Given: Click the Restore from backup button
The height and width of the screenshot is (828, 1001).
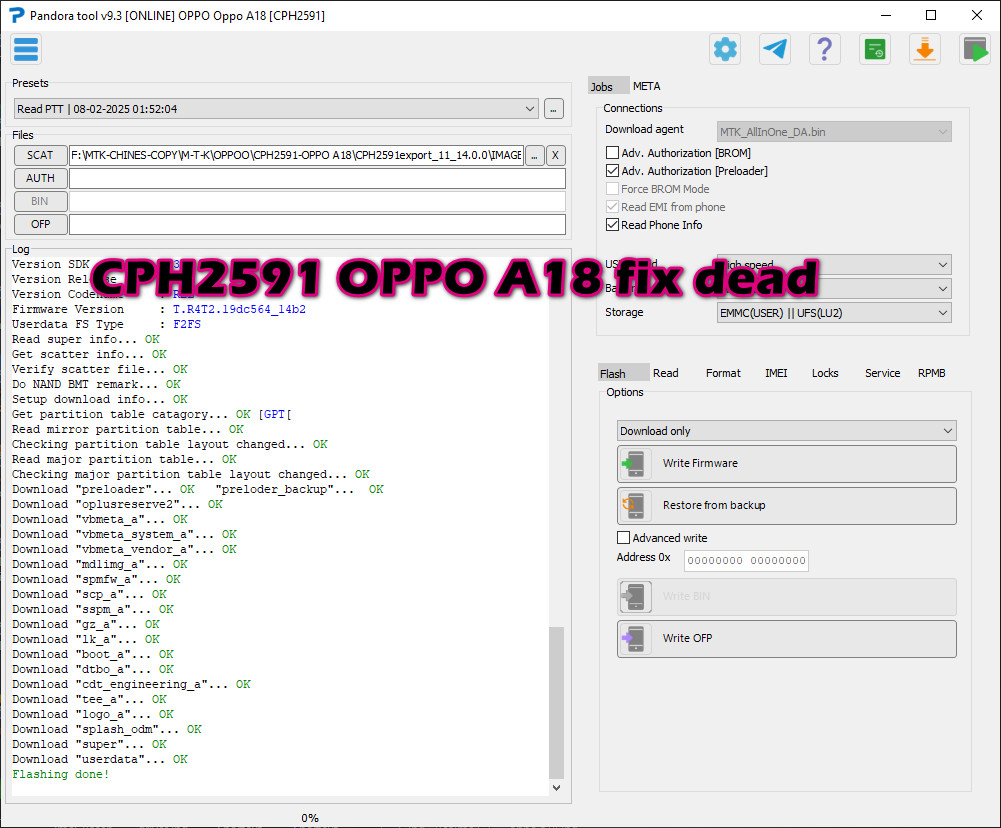Looking at the screenshot, I should coord(786,506).
